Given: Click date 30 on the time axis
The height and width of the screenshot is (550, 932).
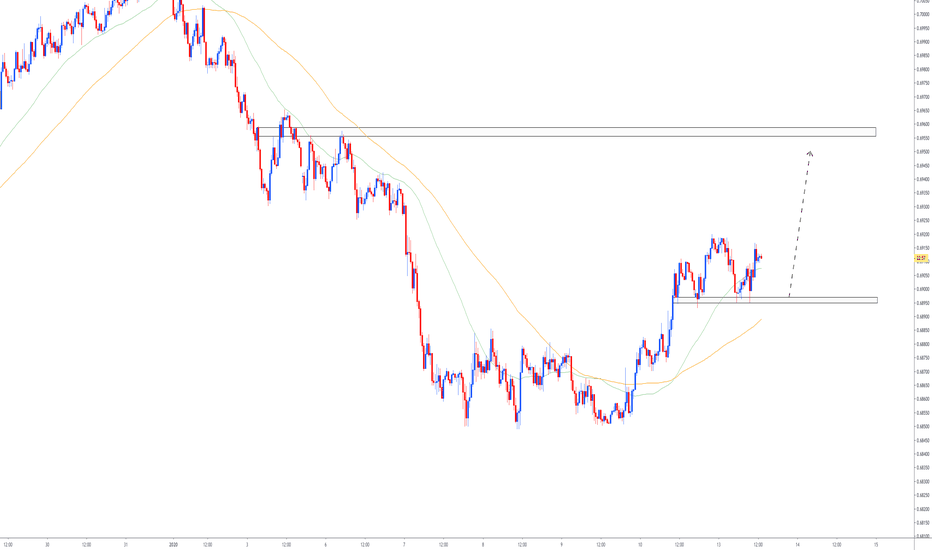Looking at the screenshot, I should coord(47,545).
